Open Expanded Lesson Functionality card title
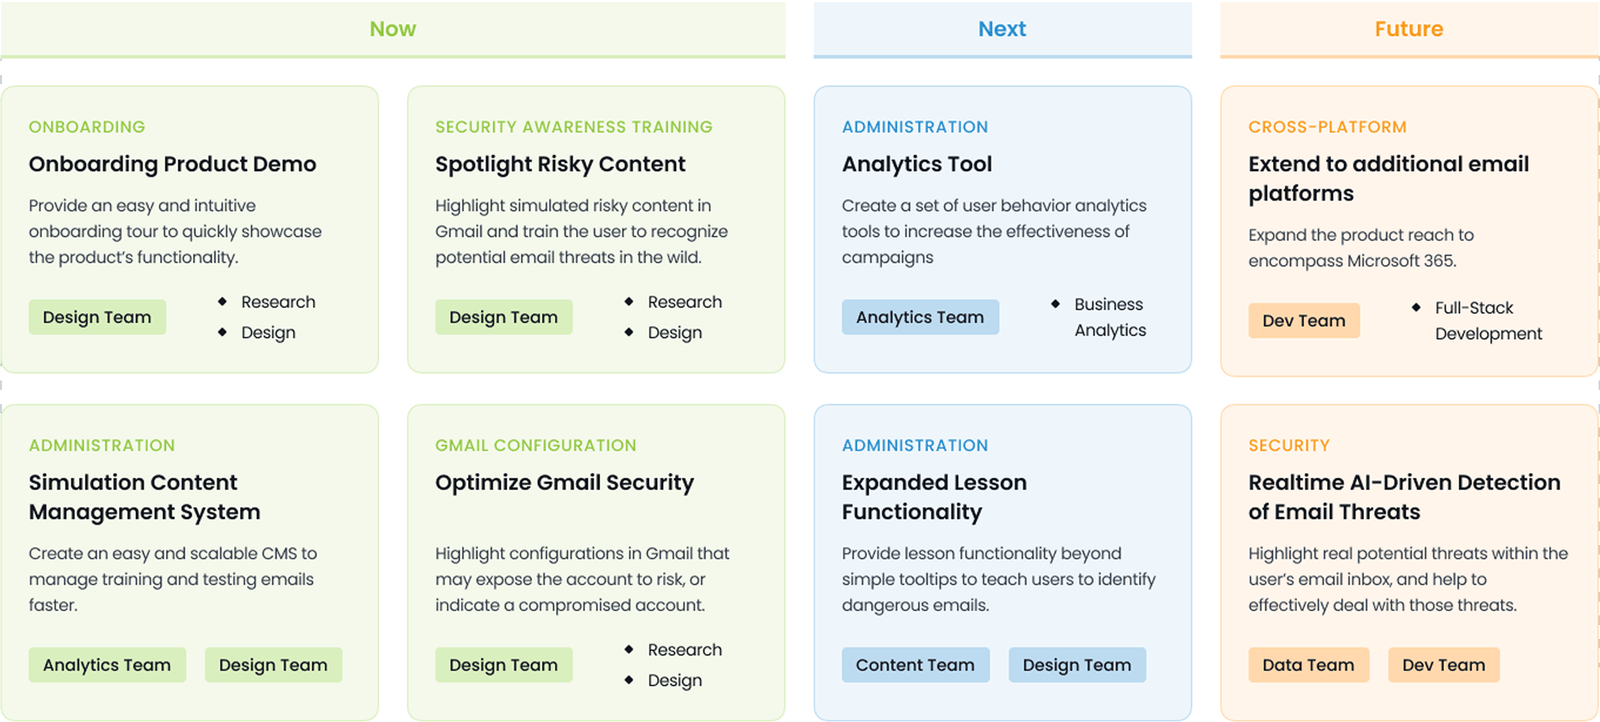 (x=934, y=497)
